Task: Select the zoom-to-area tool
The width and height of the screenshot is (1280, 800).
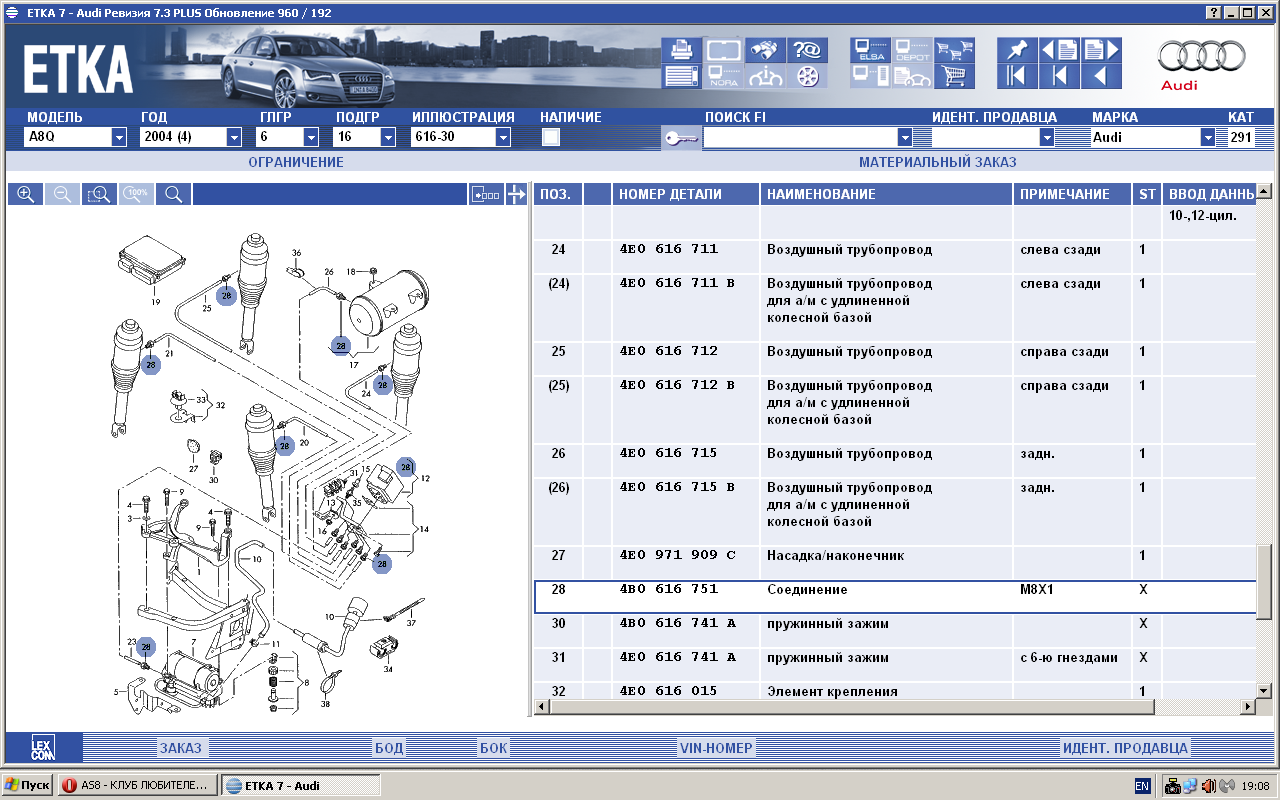Action: (99, 194)
